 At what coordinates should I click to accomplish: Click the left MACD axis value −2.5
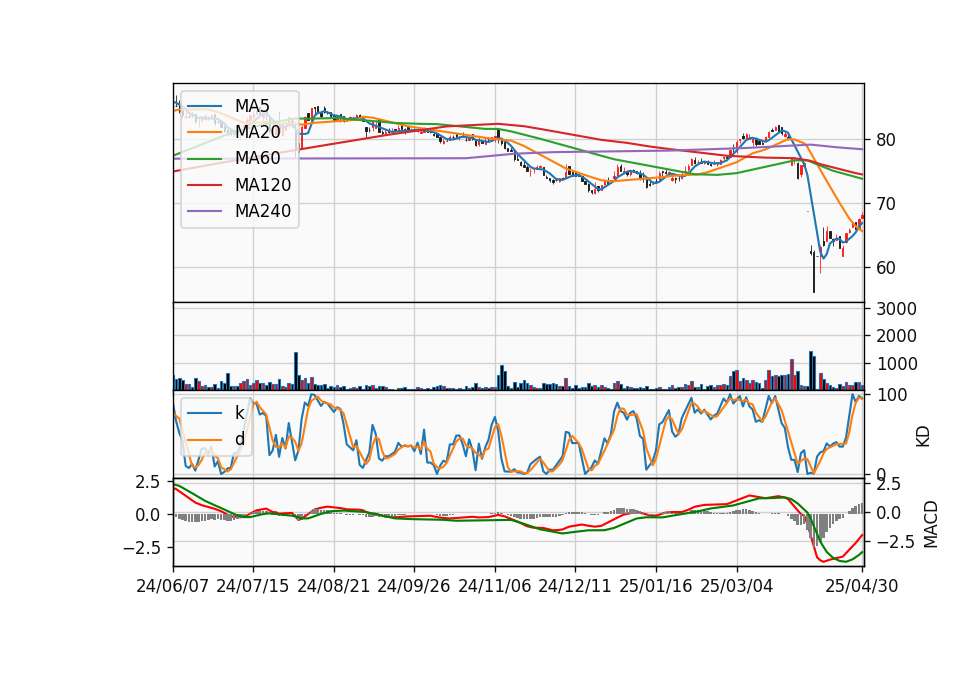141,547
